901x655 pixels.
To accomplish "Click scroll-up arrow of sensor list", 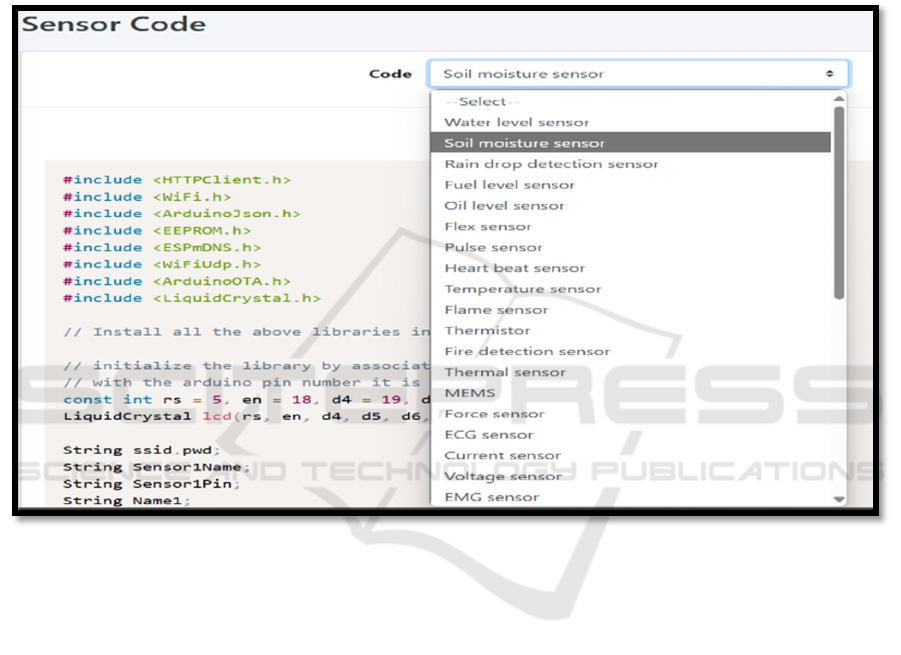I will coord(839,99).
